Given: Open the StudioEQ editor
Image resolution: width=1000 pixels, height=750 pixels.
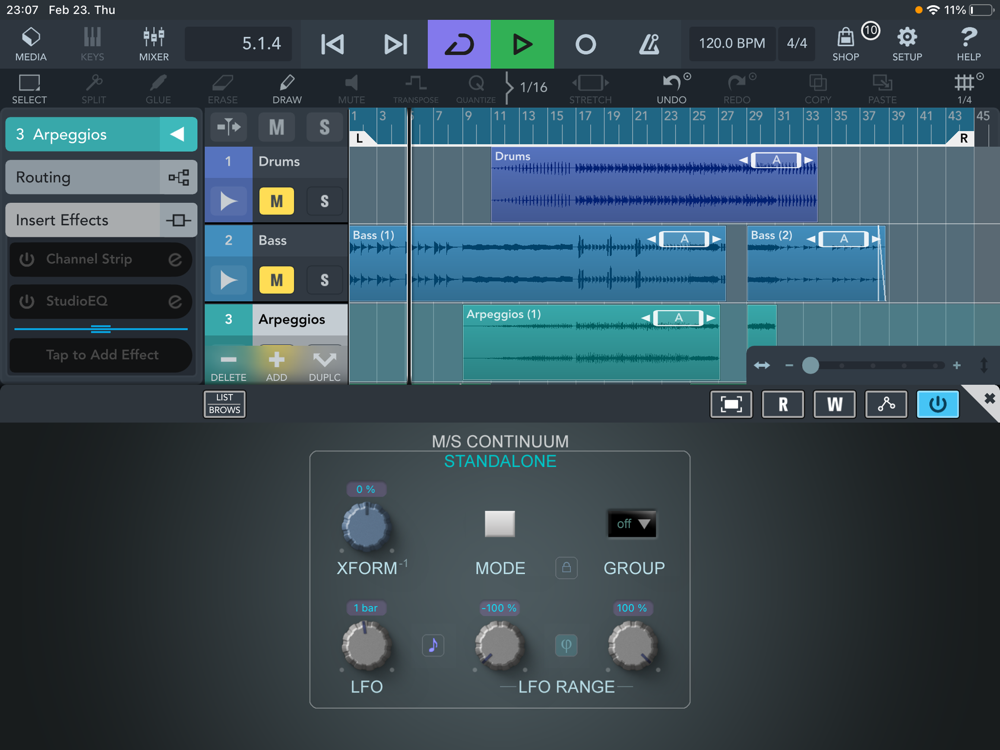Looking at the screenshot, I should pos(175,301).
